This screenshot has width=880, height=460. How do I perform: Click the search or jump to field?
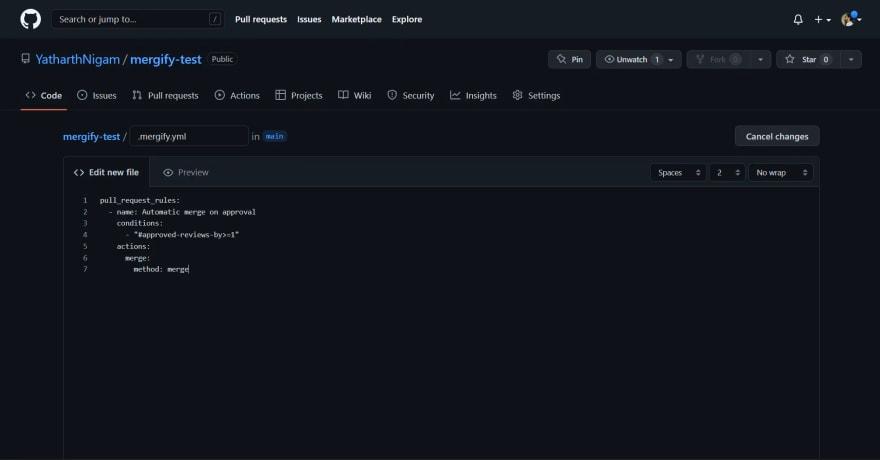pyautogui.click(x=138, y=19)
